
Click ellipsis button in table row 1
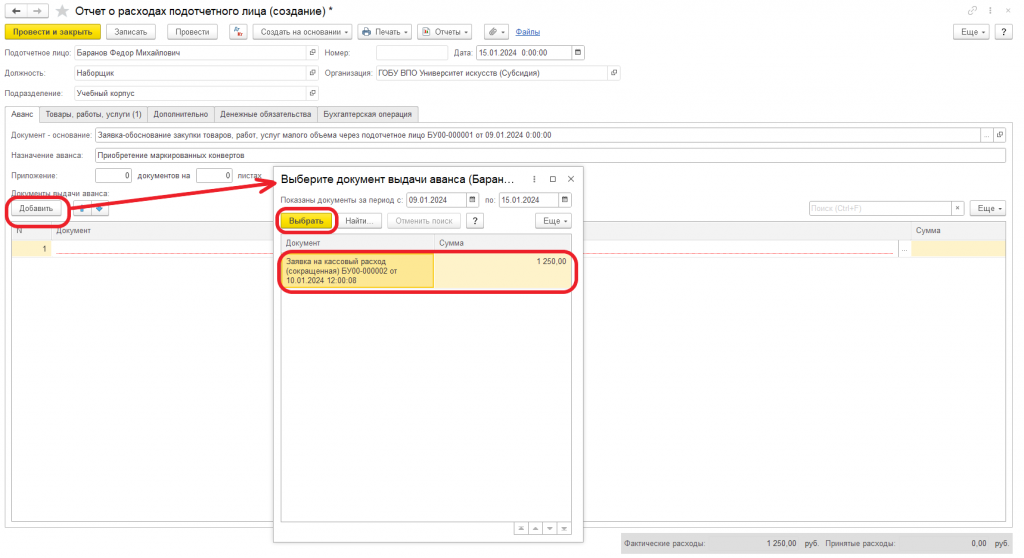[x=904, y=249]
